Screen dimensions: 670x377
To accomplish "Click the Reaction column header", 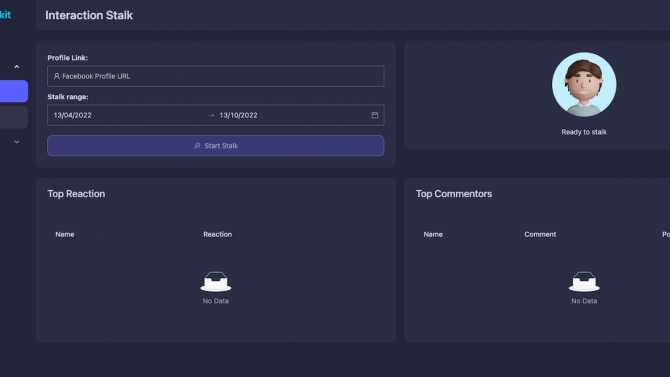I will click(x=217, y=234).
